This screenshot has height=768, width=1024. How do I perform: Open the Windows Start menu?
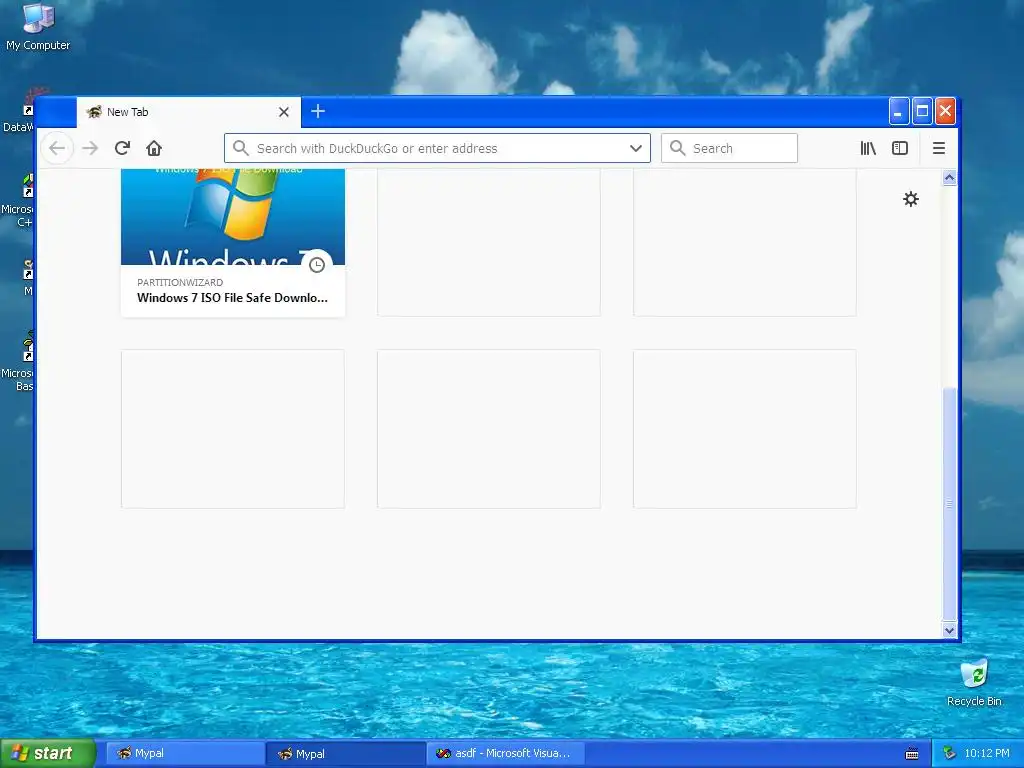click(48, 753)
